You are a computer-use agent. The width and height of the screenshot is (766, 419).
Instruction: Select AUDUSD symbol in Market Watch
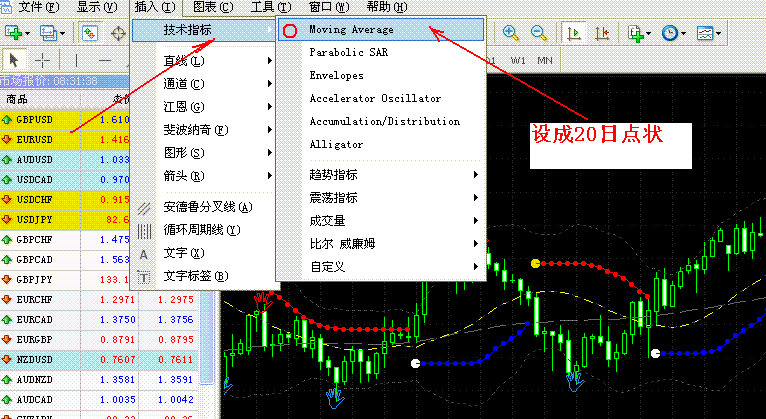[x=34, y=160]
